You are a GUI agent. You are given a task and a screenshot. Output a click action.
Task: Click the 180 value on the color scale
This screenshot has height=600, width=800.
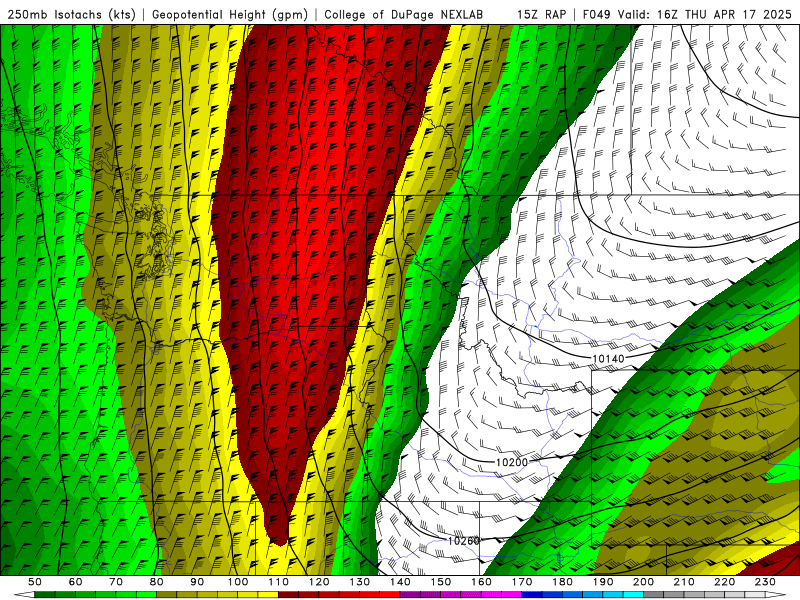(x=562, y=582)
